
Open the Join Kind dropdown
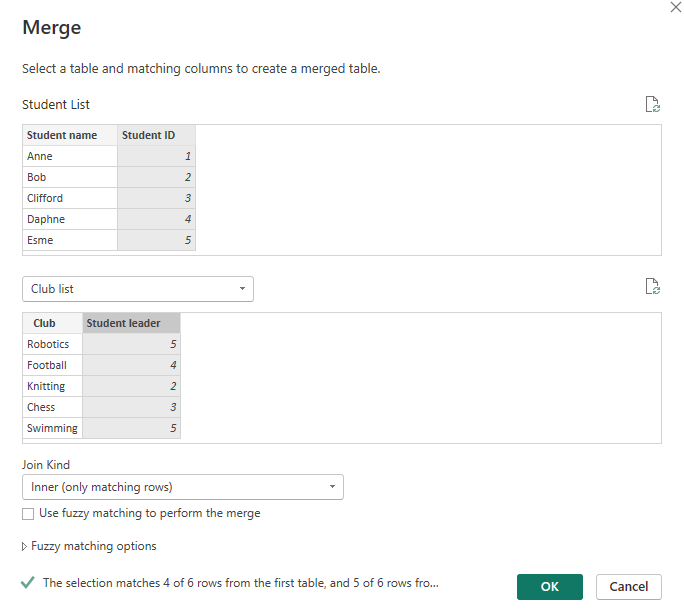pos(182,487)
